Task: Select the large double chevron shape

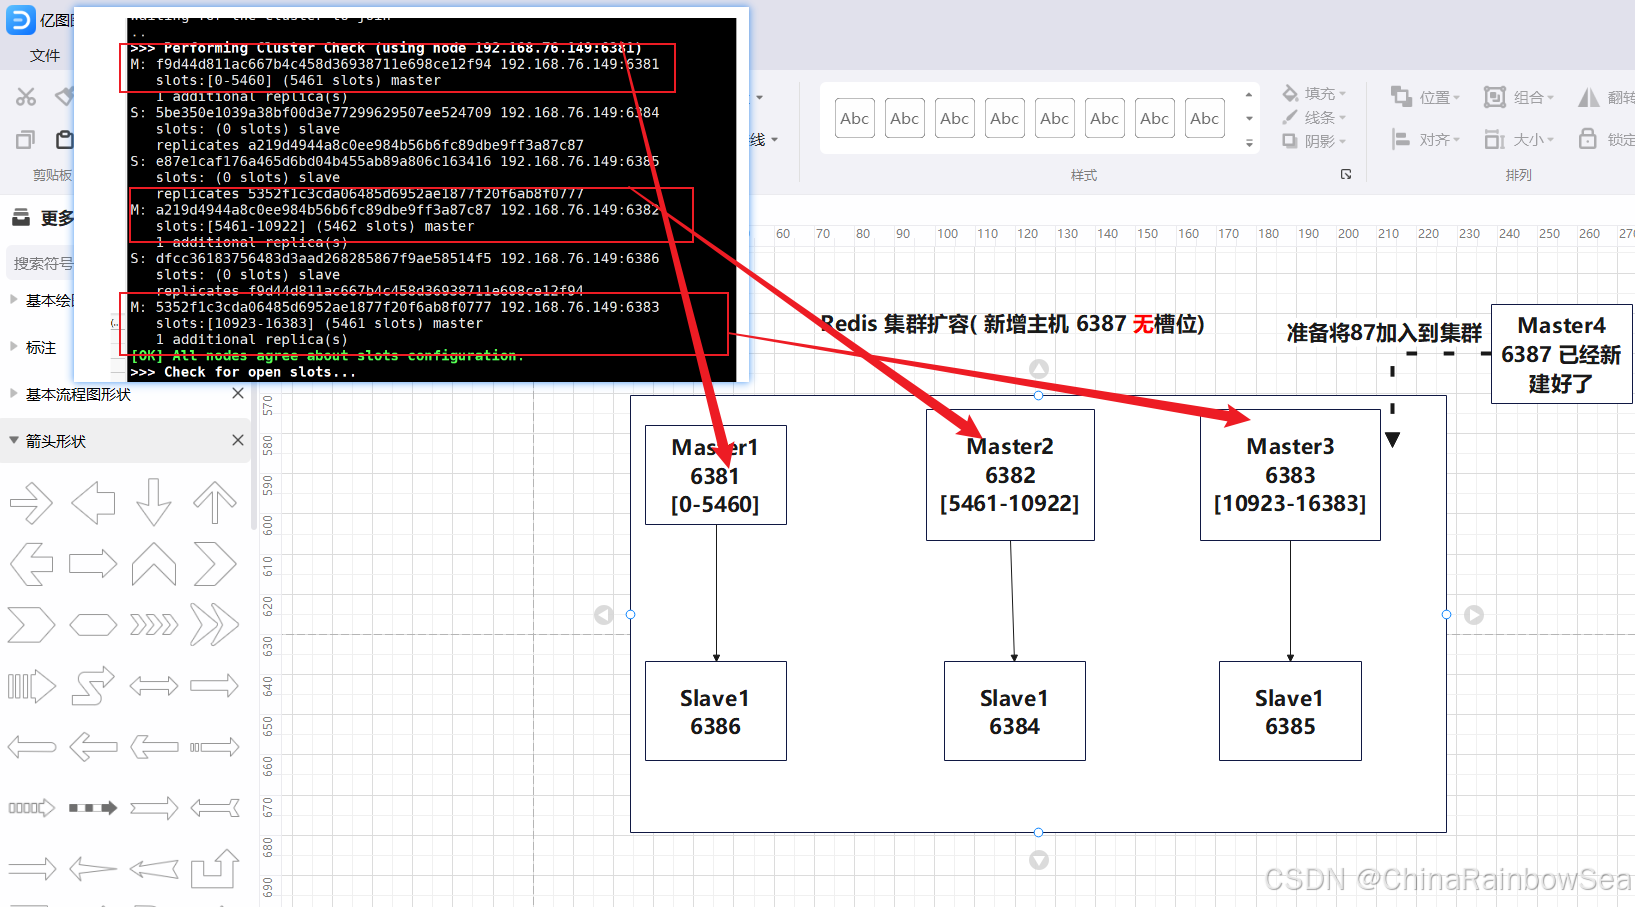Action: (x=215, y=625)
